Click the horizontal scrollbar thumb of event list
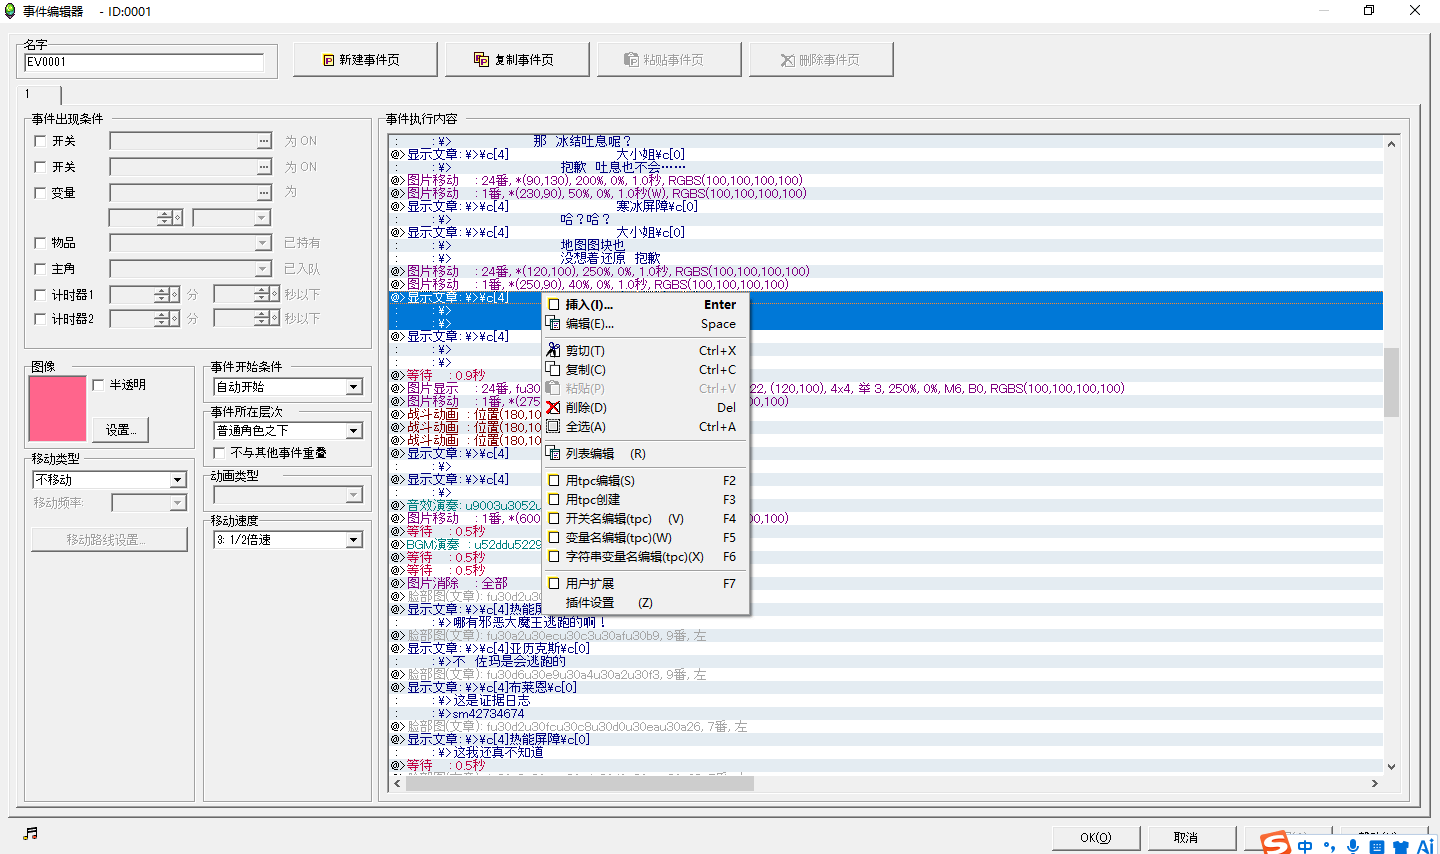Screen dimensions: 1440x854 coord(579,784)
